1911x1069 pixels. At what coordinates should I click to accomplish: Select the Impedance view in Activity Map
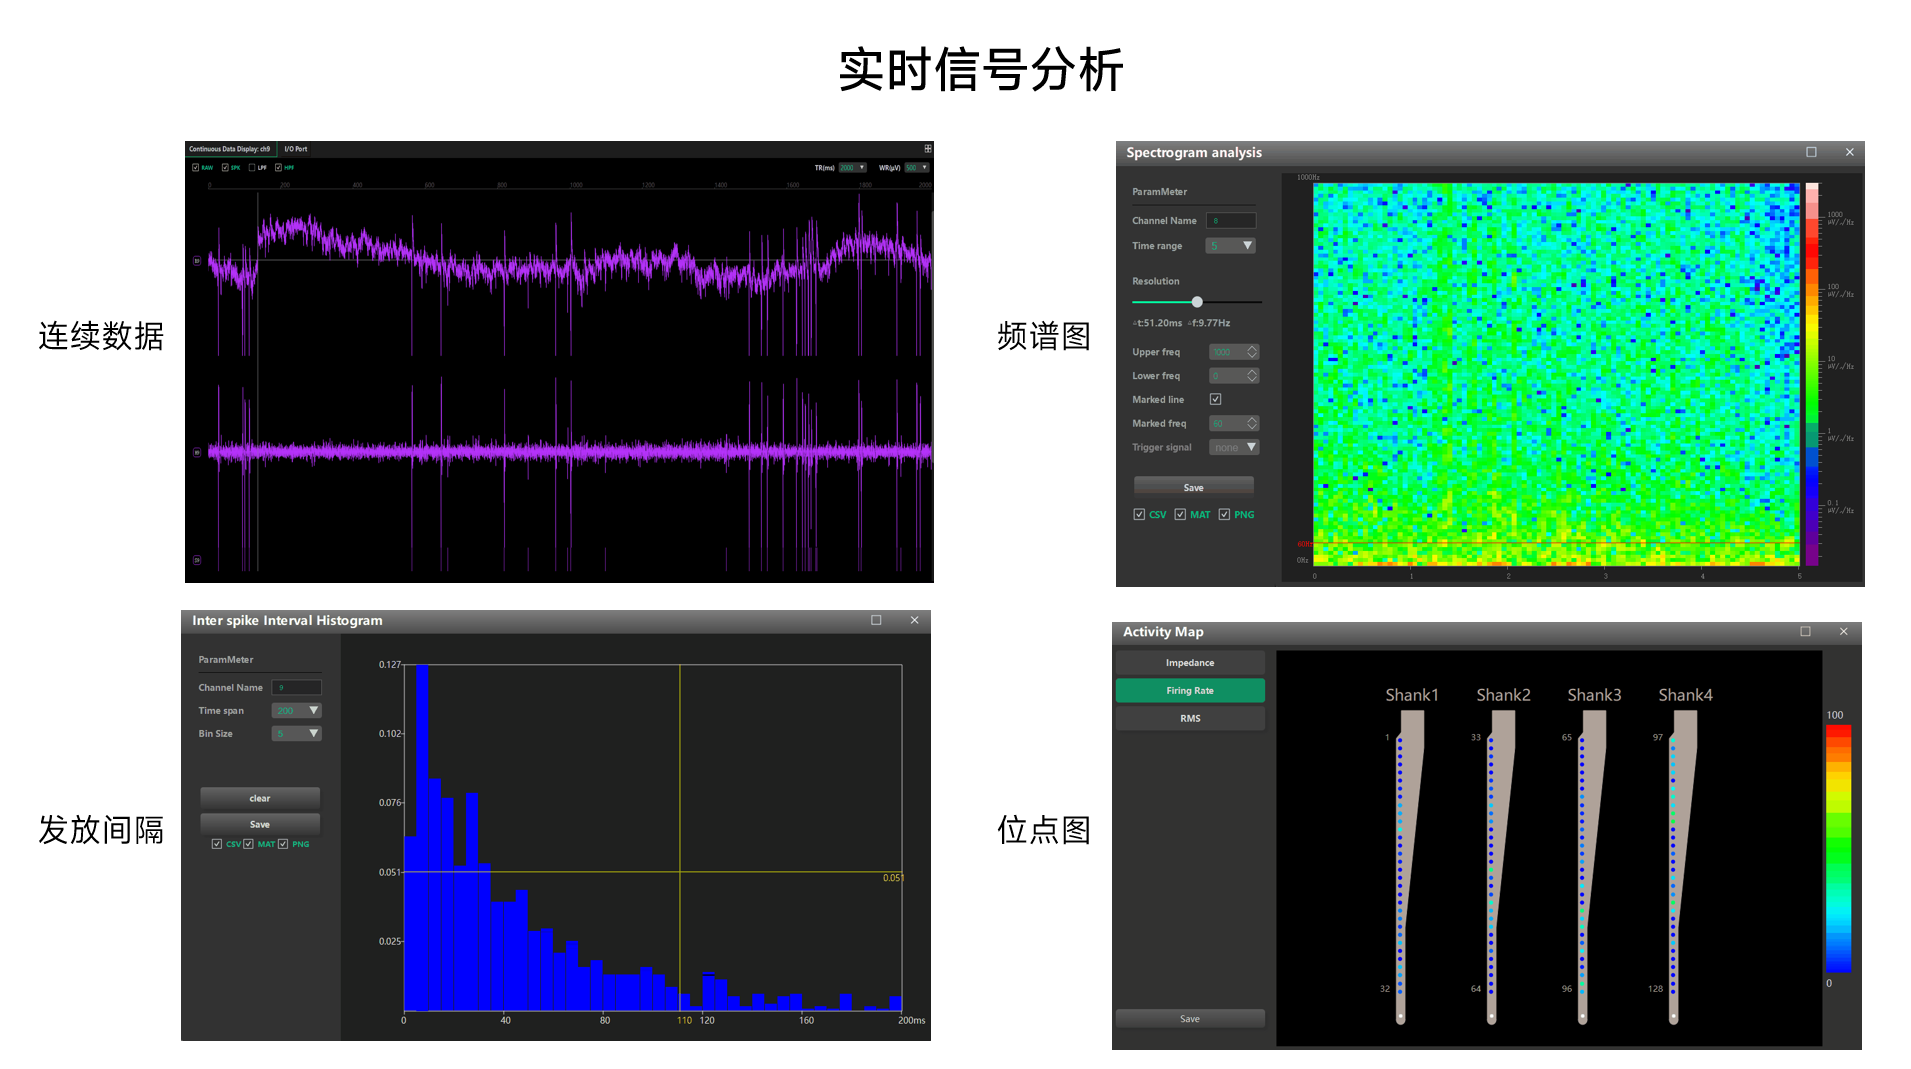(x=1189, y=663)
